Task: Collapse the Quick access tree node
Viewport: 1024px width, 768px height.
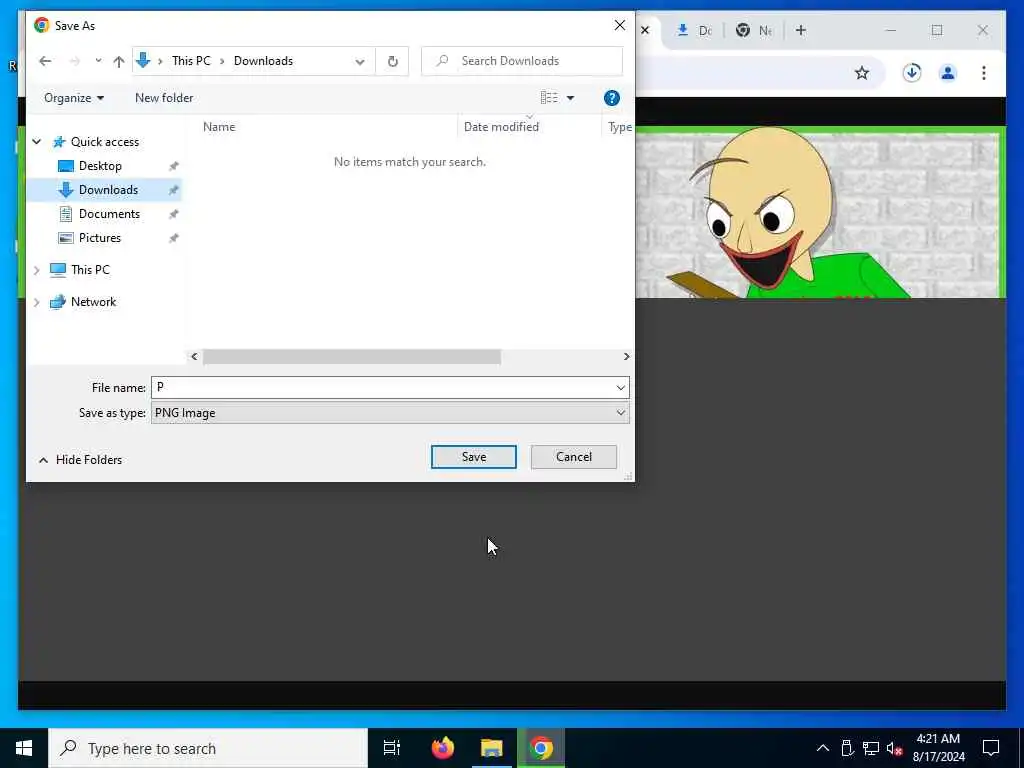Action: [x=37, y=142]
